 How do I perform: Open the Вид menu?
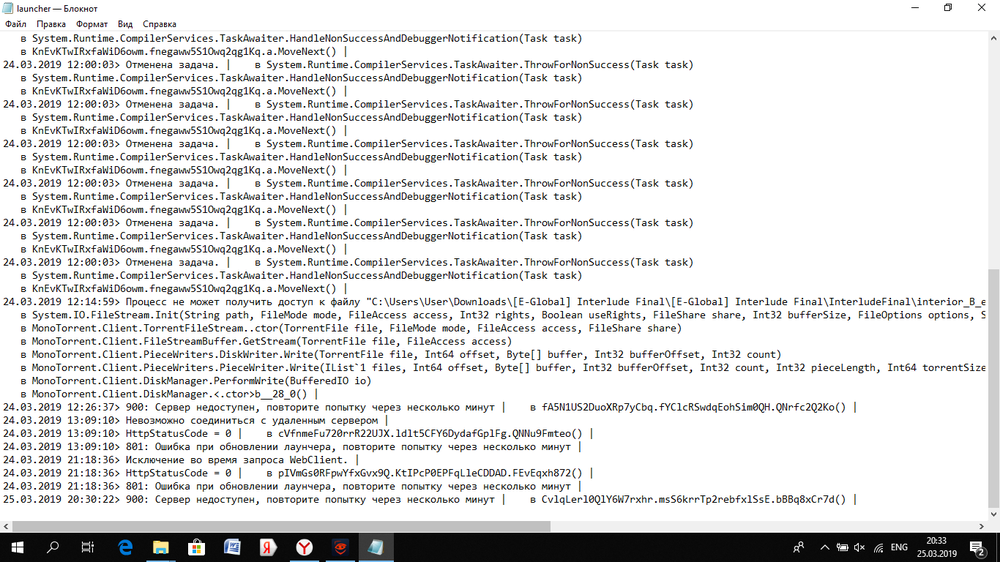tap(125, 22)
